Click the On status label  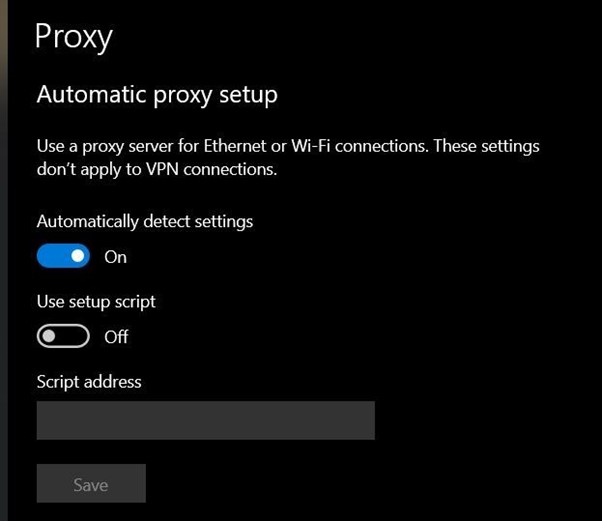coord(116,257)
